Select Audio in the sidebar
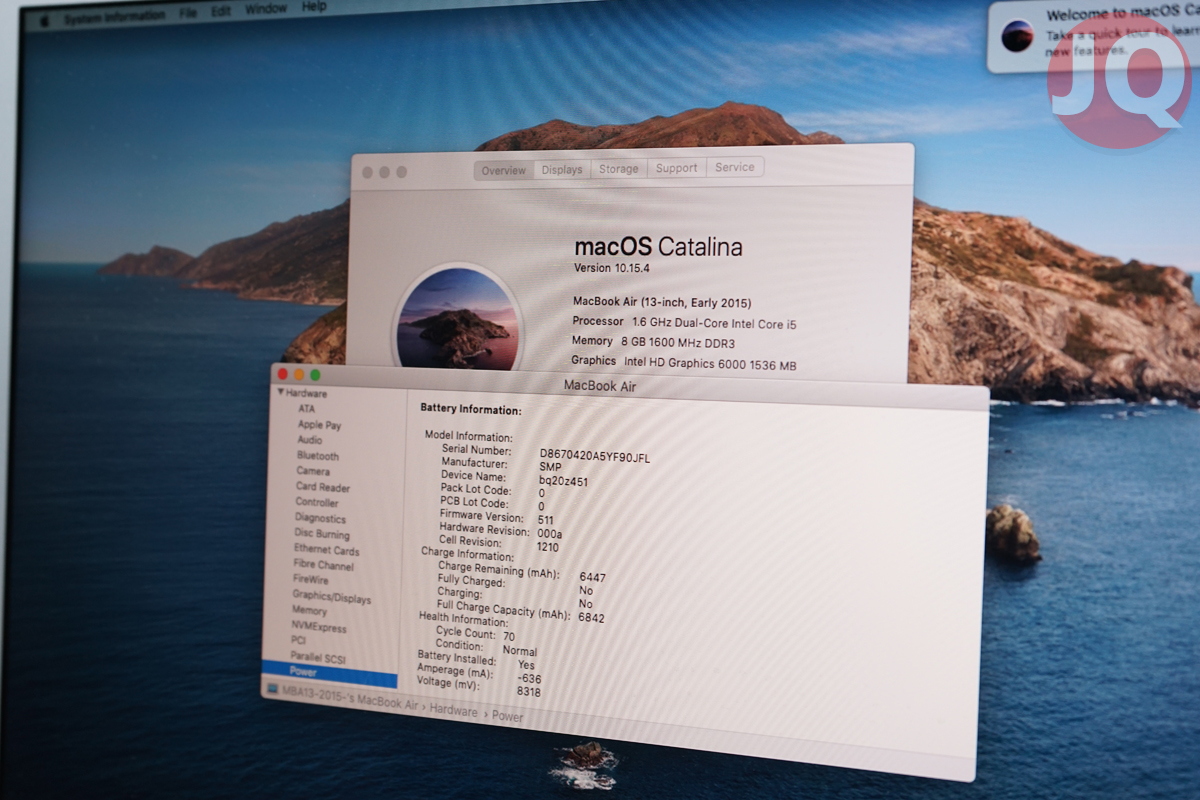 [x=310, y=440]
